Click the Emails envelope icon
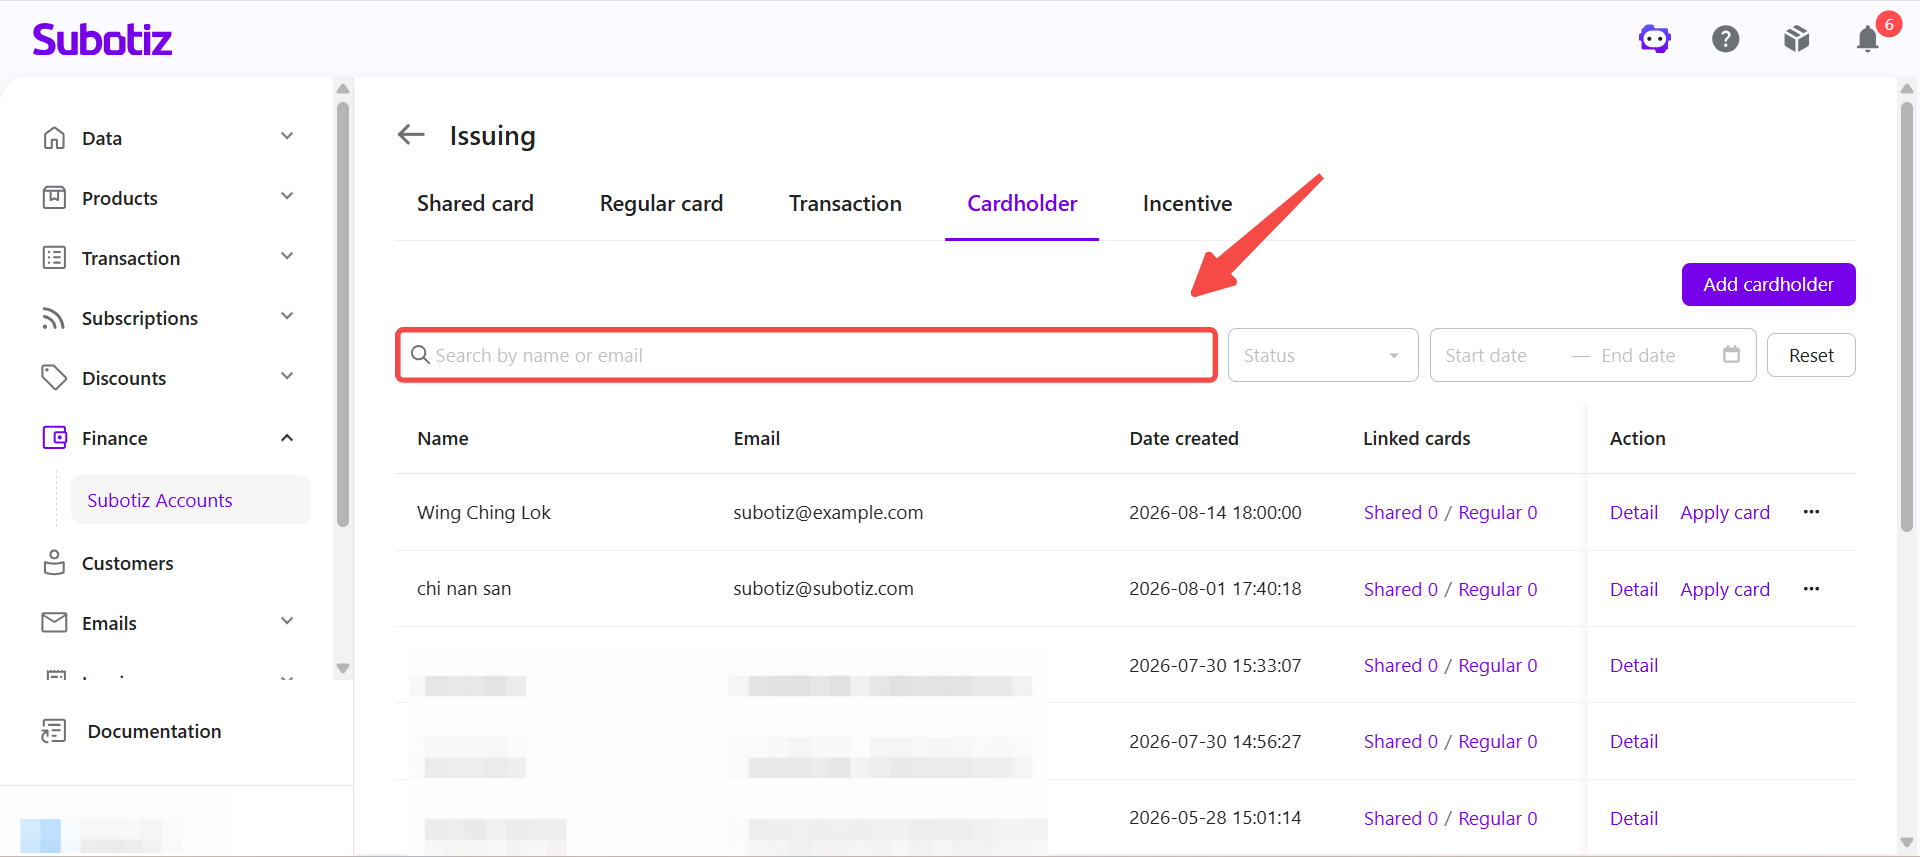Image resolution: width=1920 pixels, height=857 pixels. pyautogui.click(x=54, y=623)
